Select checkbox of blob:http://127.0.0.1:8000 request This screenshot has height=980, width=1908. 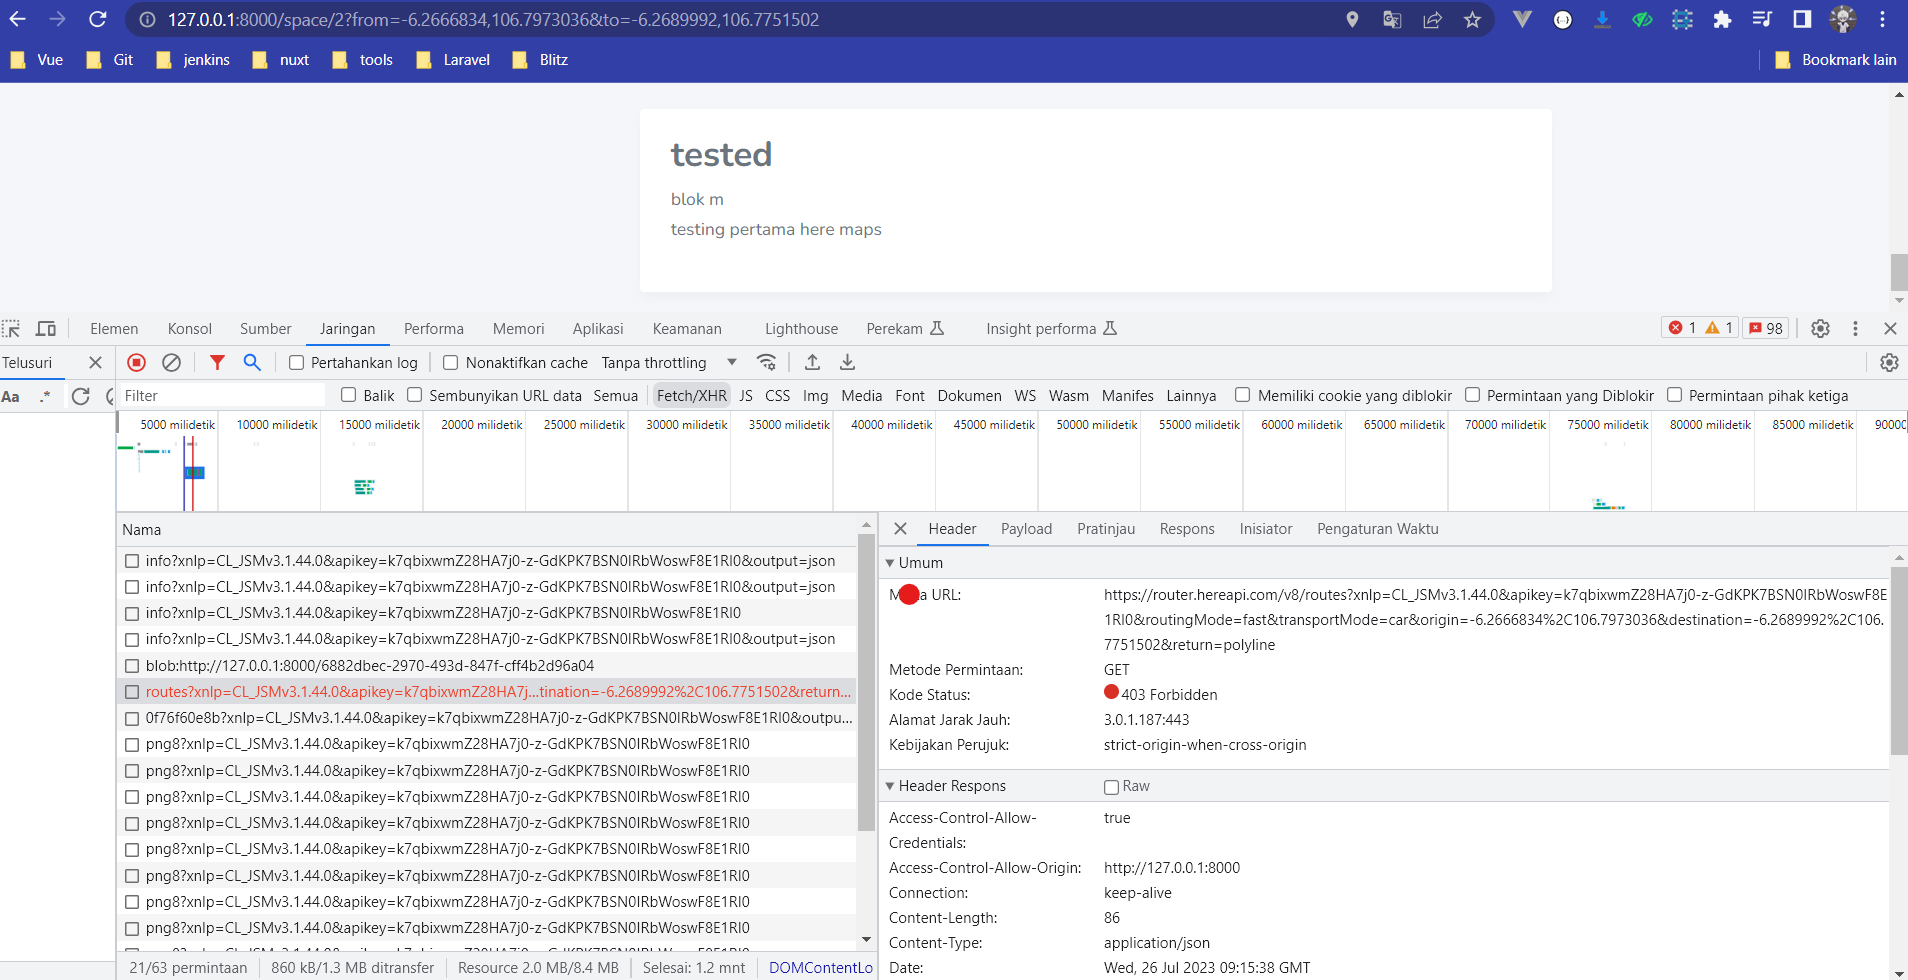(132, 666)
